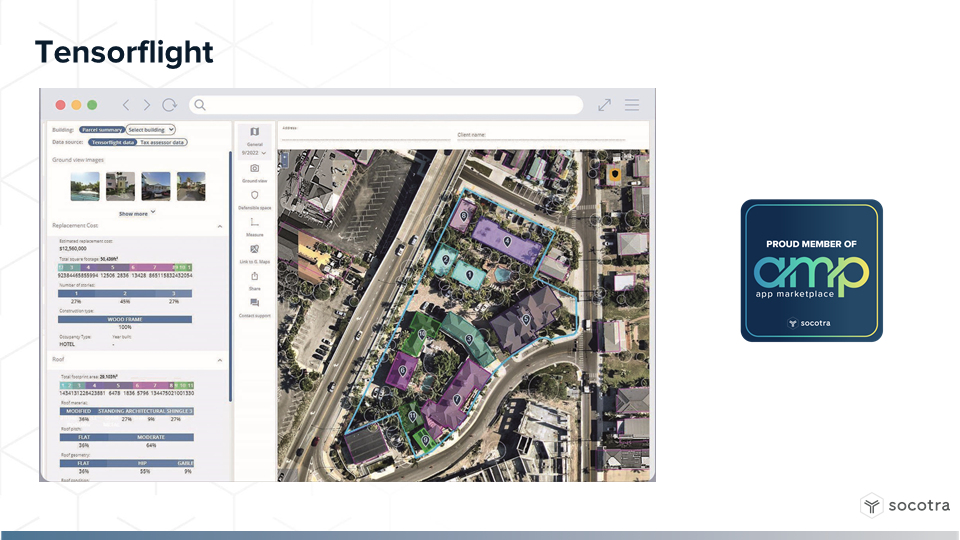Screen dimensions: 960x540
Task: Open the first ground view thumbnail (pool)
Action: point(85,186)
